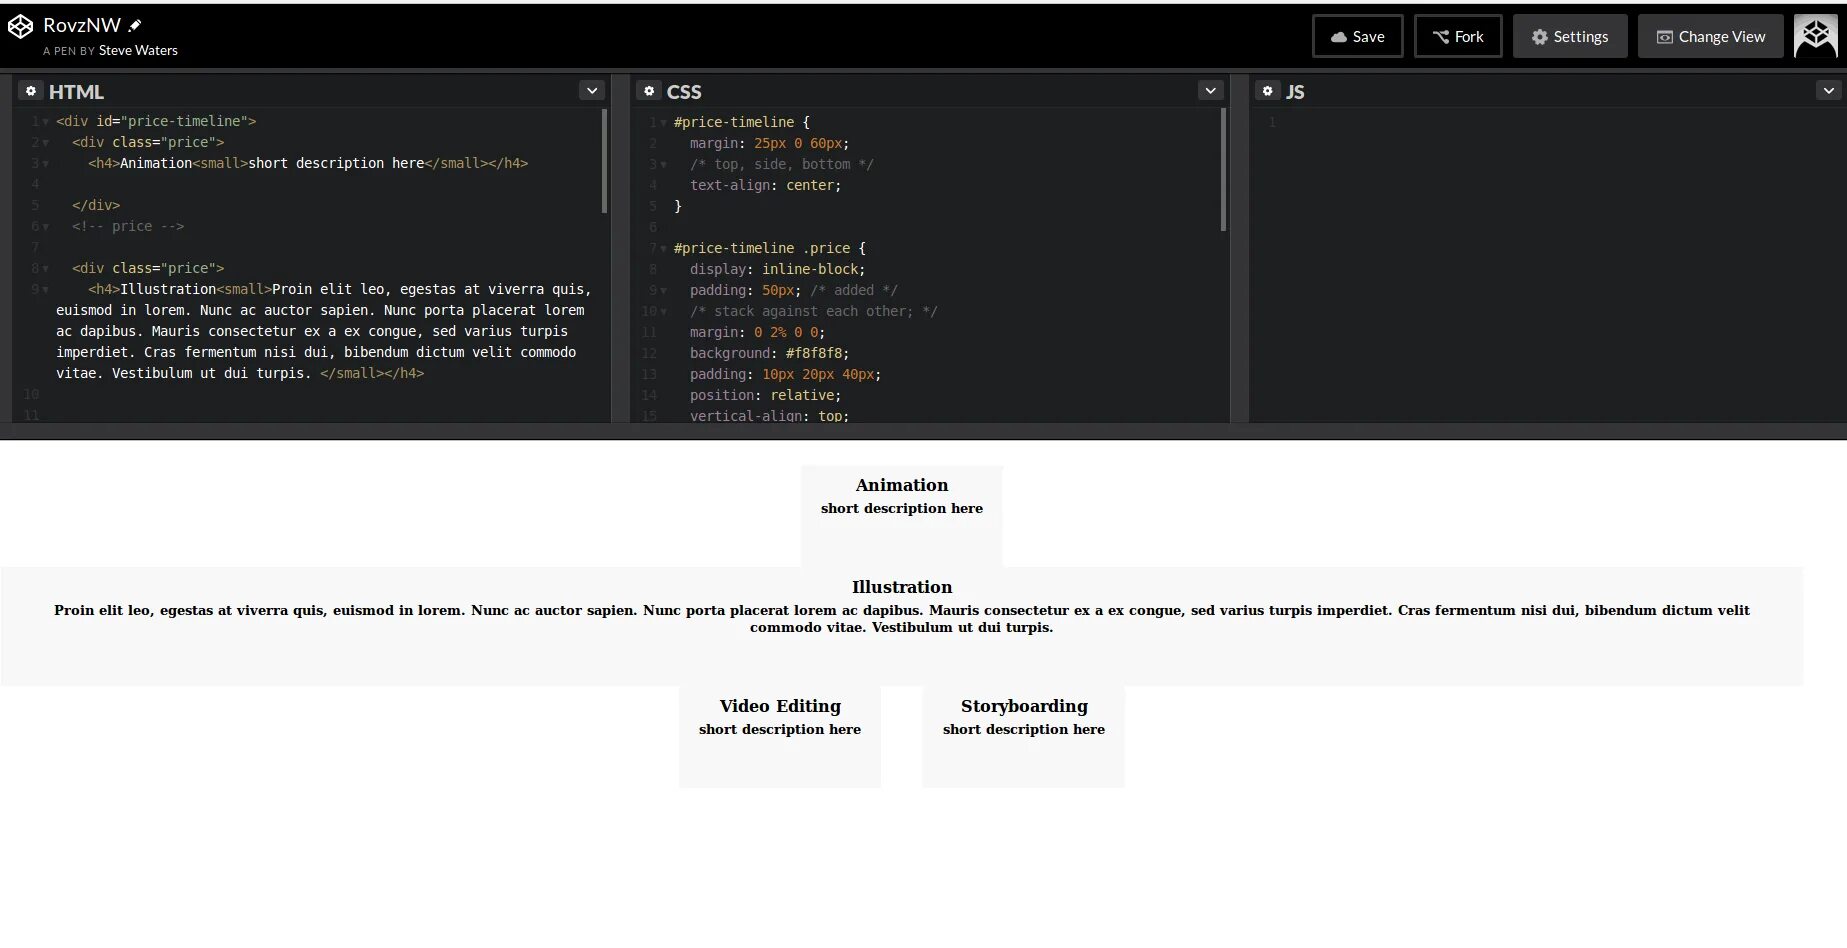Click the Illustration heading in preview
This screenshot has width=1847, height=948.
click(902, 587)
